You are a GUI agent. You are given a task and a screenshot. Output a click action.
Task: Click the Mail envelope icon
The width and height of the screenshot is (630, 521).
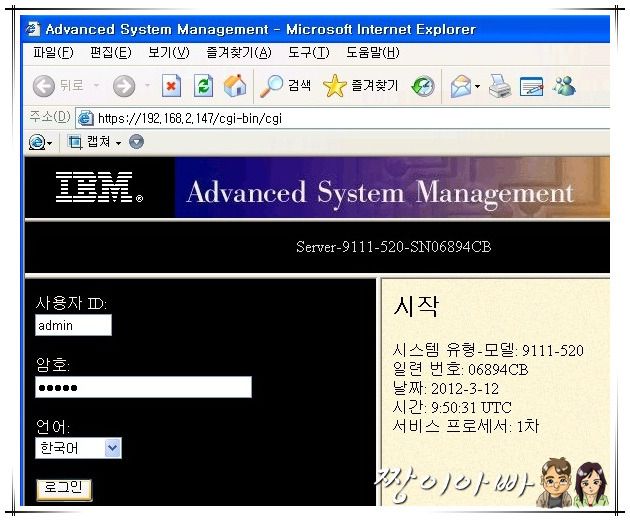460,86
